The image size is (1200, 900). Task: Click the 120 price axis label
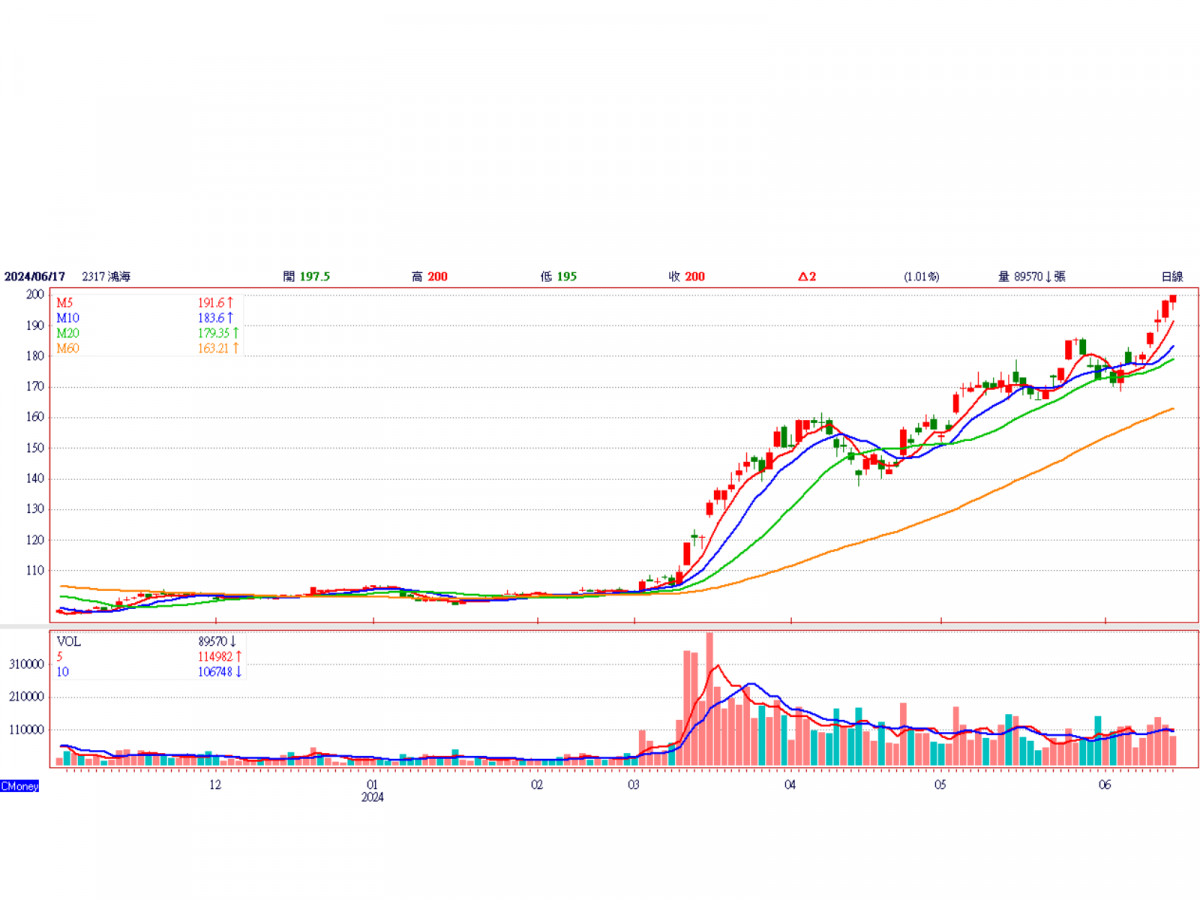(33, 540)
